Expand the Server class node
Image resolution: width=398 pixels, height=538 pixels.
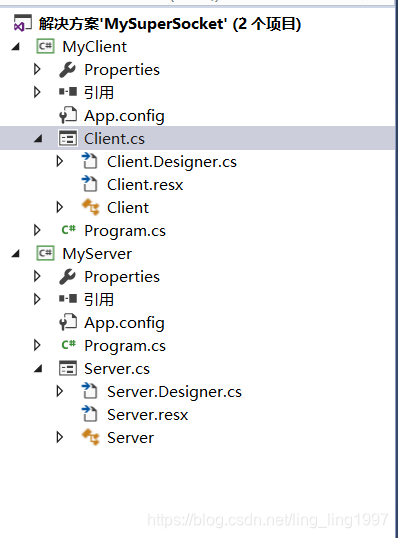click(x=60, y=437)
